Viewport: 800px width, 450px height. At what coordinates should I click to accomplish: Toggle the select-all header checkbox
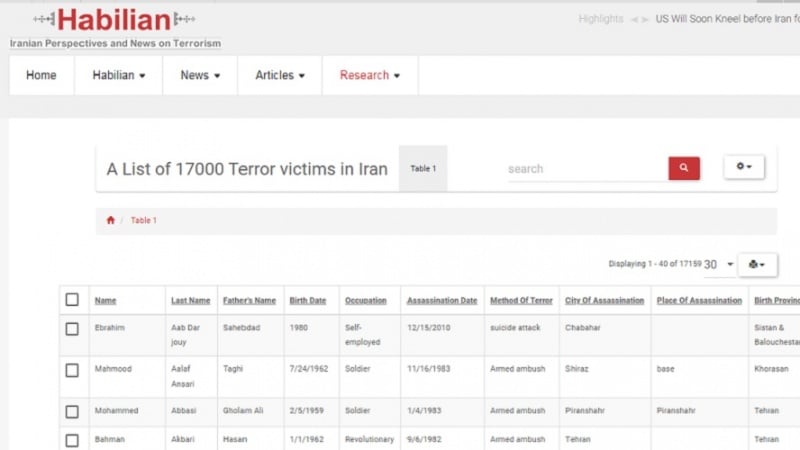pos(72,300)
